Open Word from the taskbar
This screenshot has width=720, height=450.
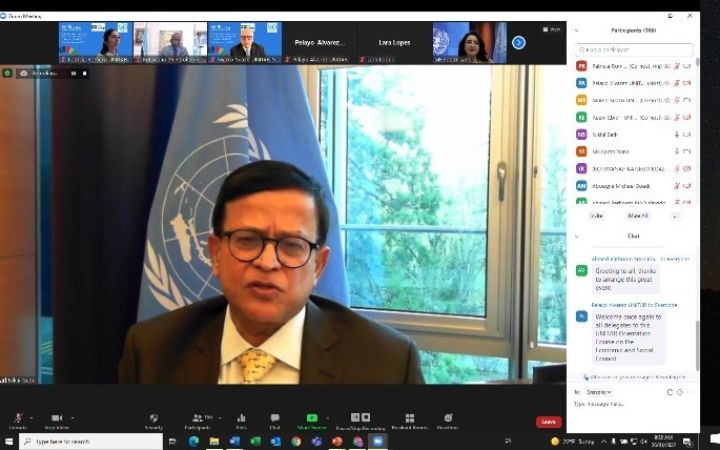tap(235, 441)
